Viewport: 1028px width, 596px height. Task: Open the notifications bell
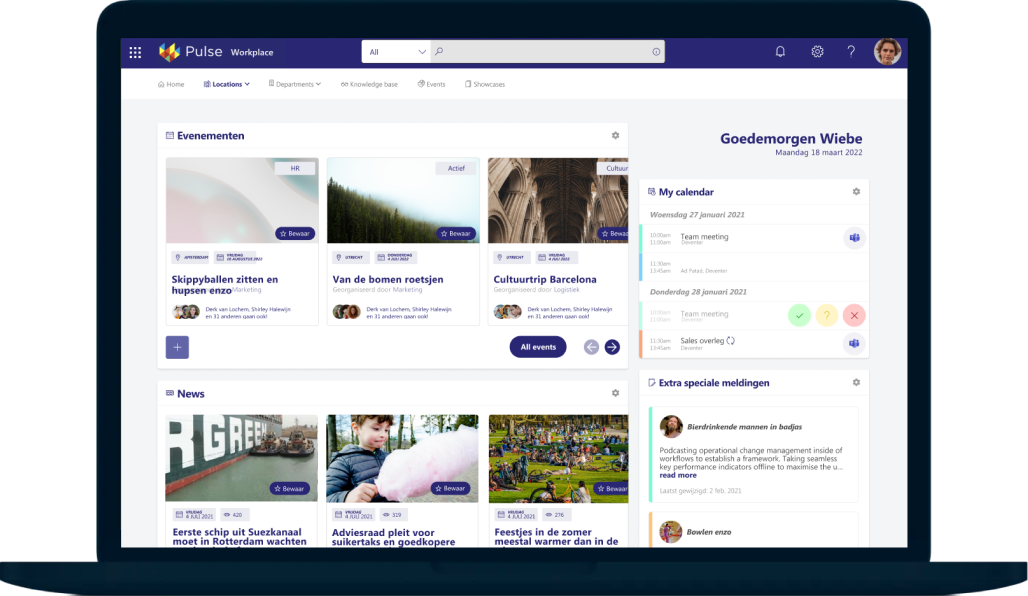tap(780, 52)
